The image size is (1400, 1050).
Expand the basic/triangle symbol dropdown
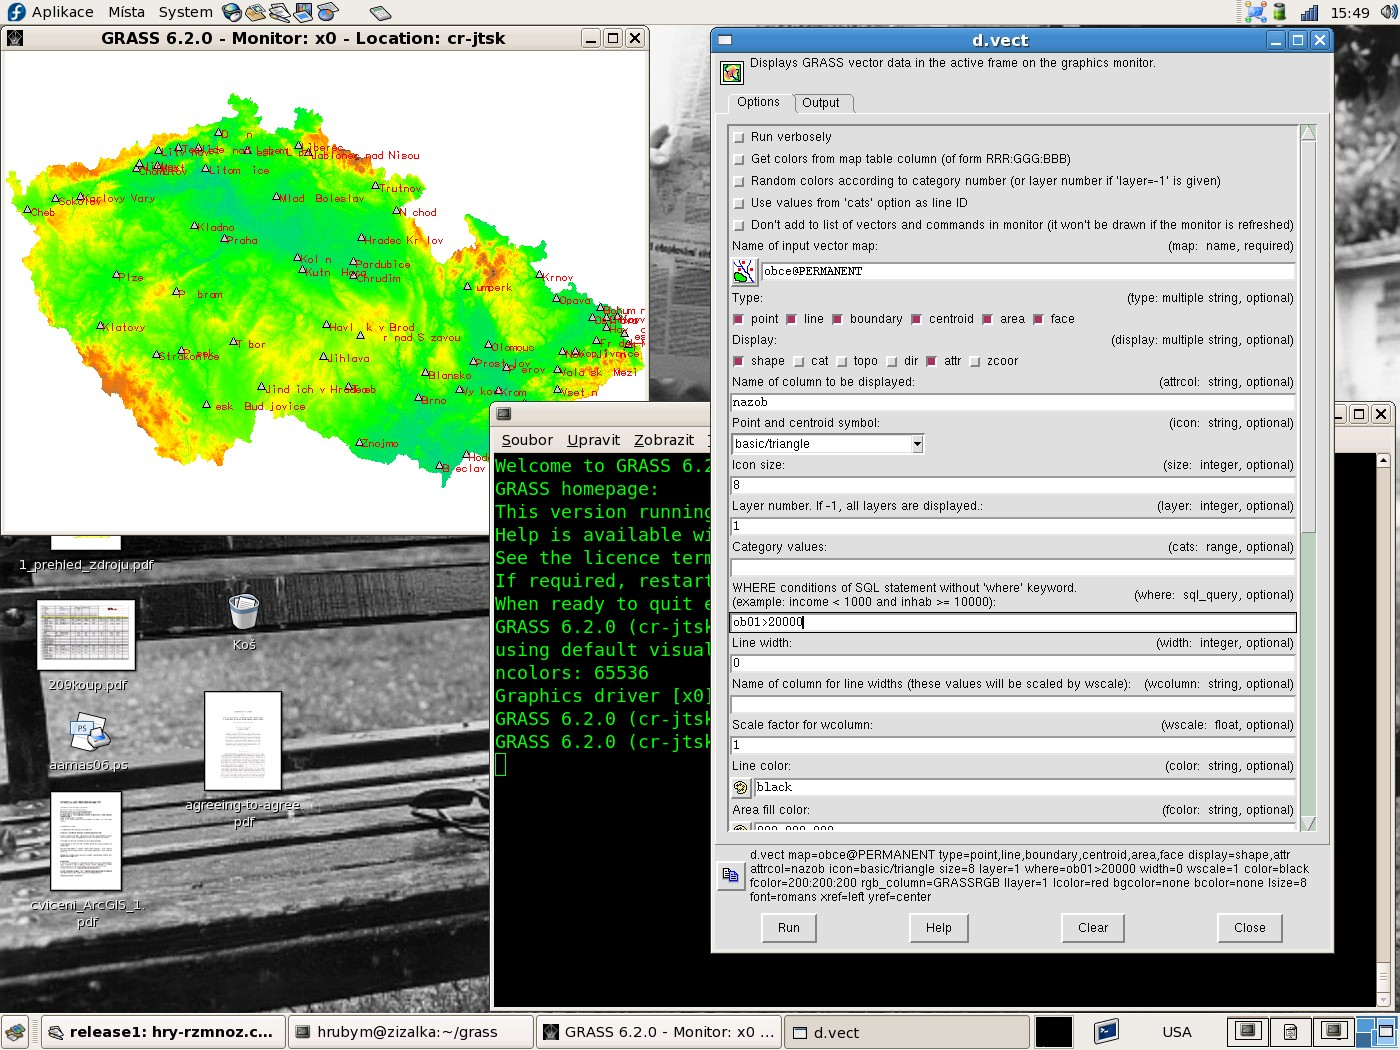917,444
